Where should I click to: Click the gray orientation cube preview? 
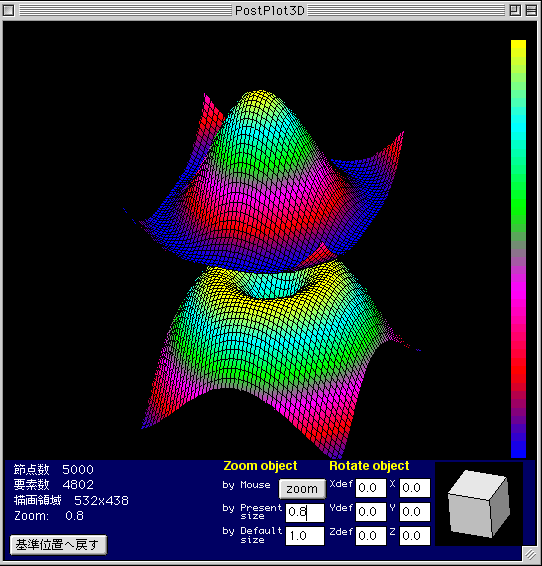478,504
